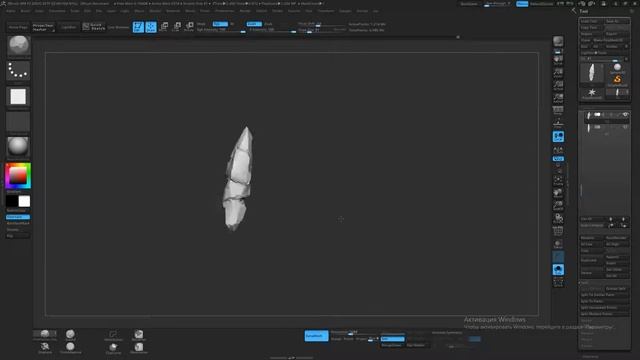This screenshot has height=360, width=640.
Task: Select the second subtool row
Action: pos(606,129)
